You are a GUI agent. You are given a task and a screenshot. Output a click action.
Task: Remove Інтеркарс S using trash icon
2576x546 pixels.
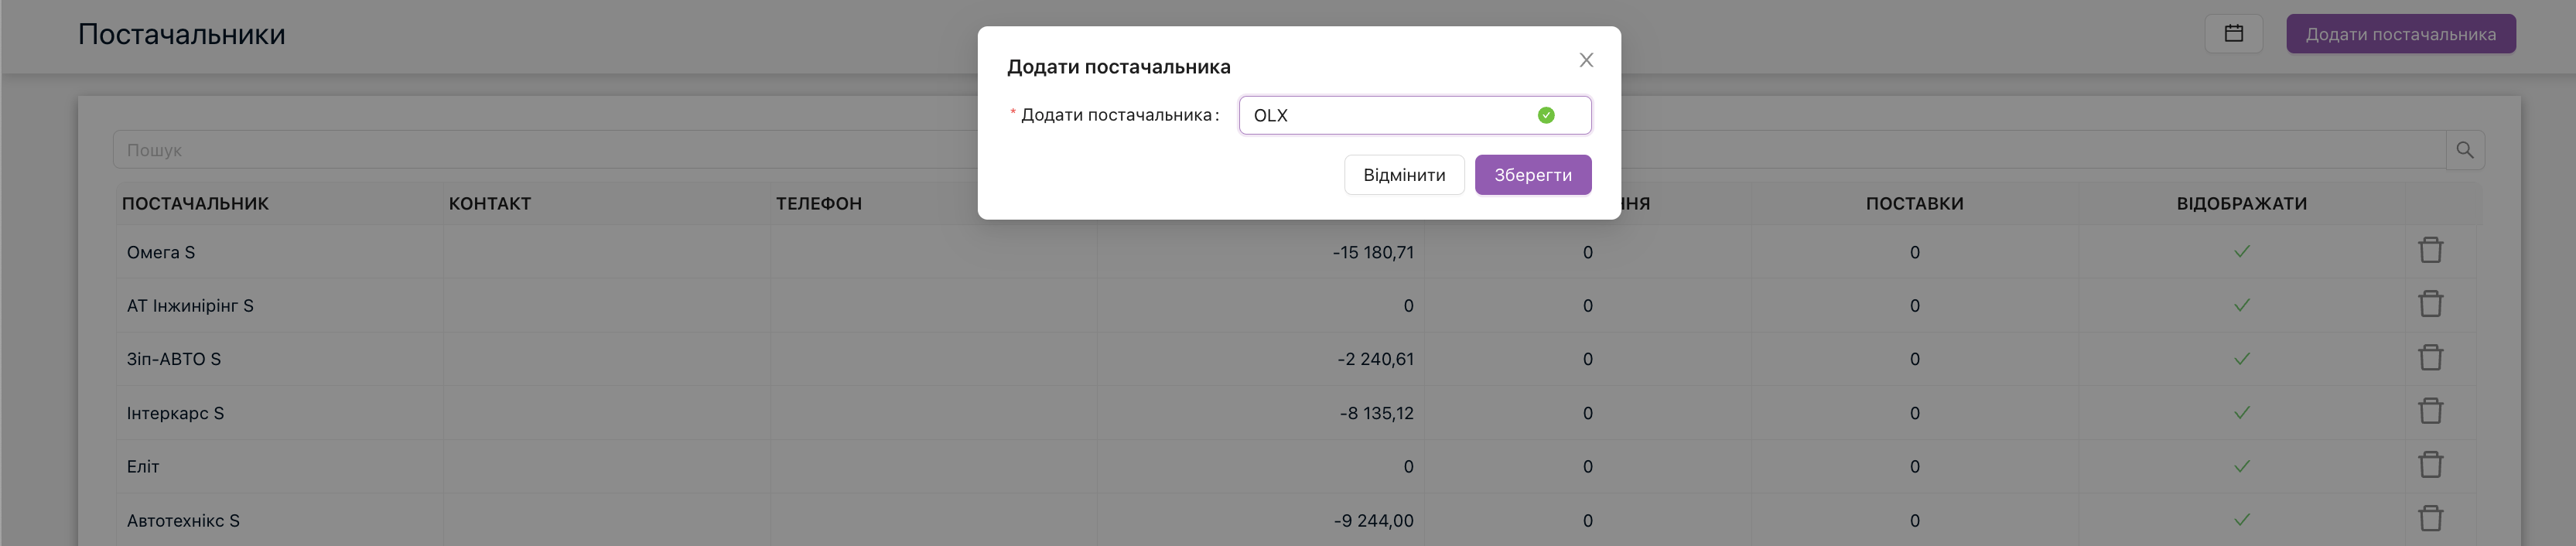[x=2430, y=412]
